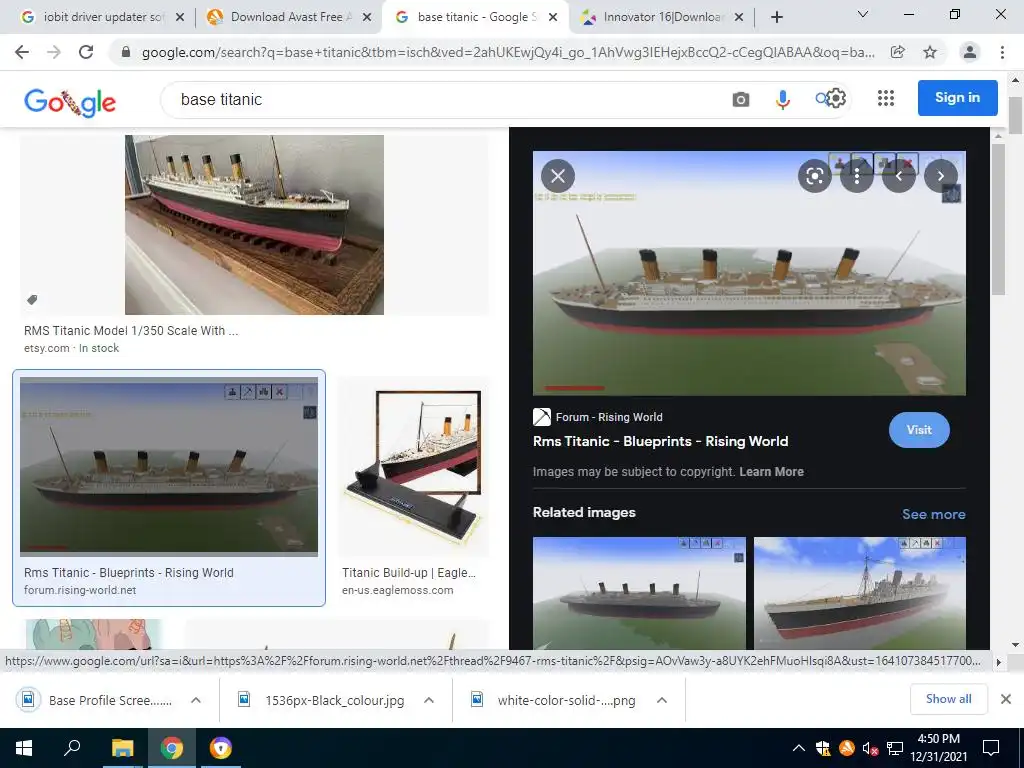Image resolution: width=1024 pixels, height=768 pixels.
Task: Open white-color-solid png download
Action: click(554, 700)
